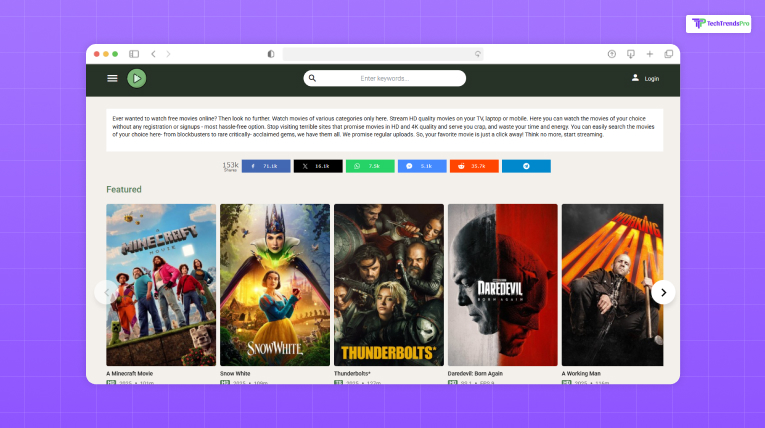Go forward in browser history
The width and height of the screenshot is (765, 428).
pos(168,54)
